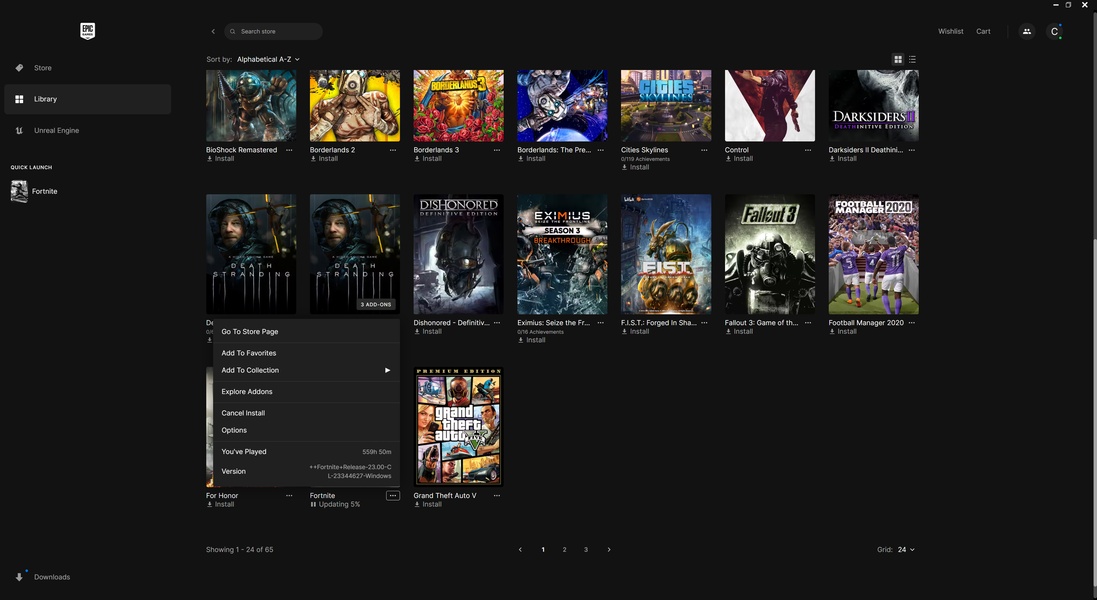Expand Sort by Alphabetical A-Z dropdown
This screenshot has height=600, width=1097.
pos(268,59)
